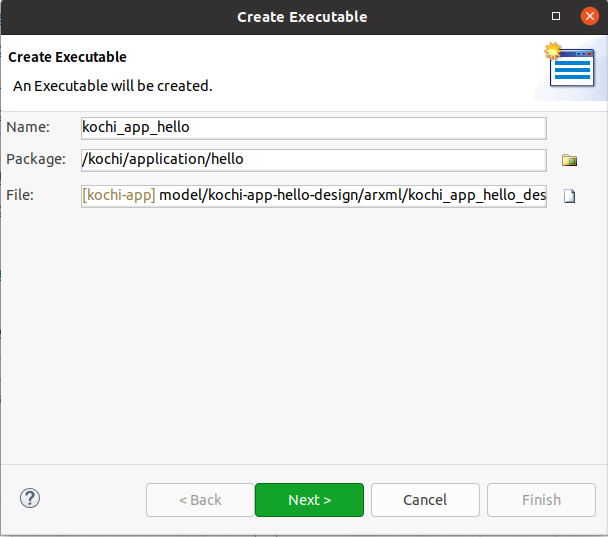Go back with the < Back button
The height and width of the screenshot is (537, 608).
tap(200, 500)
